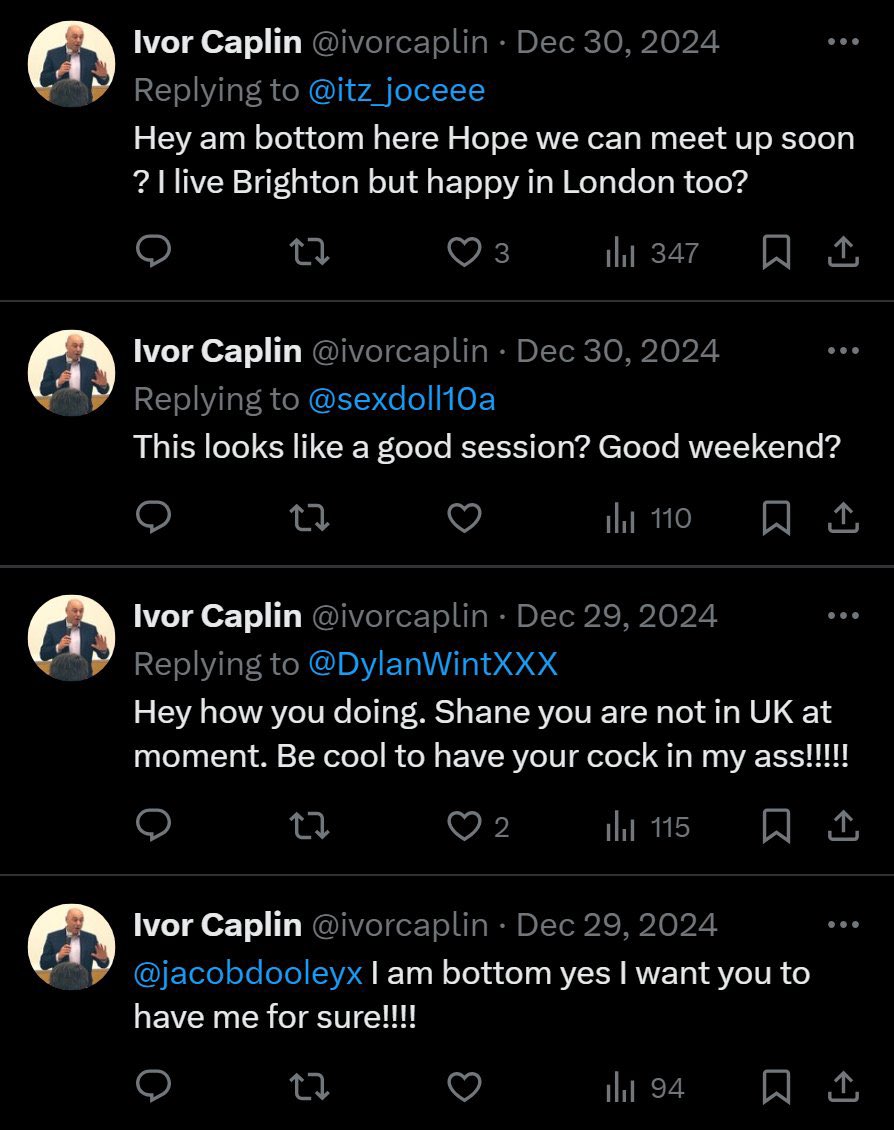This screenshot has width=894, height=1130.
Task: Reply to the tweet addressed to @sexdoll10a
Action: [153, 518]
